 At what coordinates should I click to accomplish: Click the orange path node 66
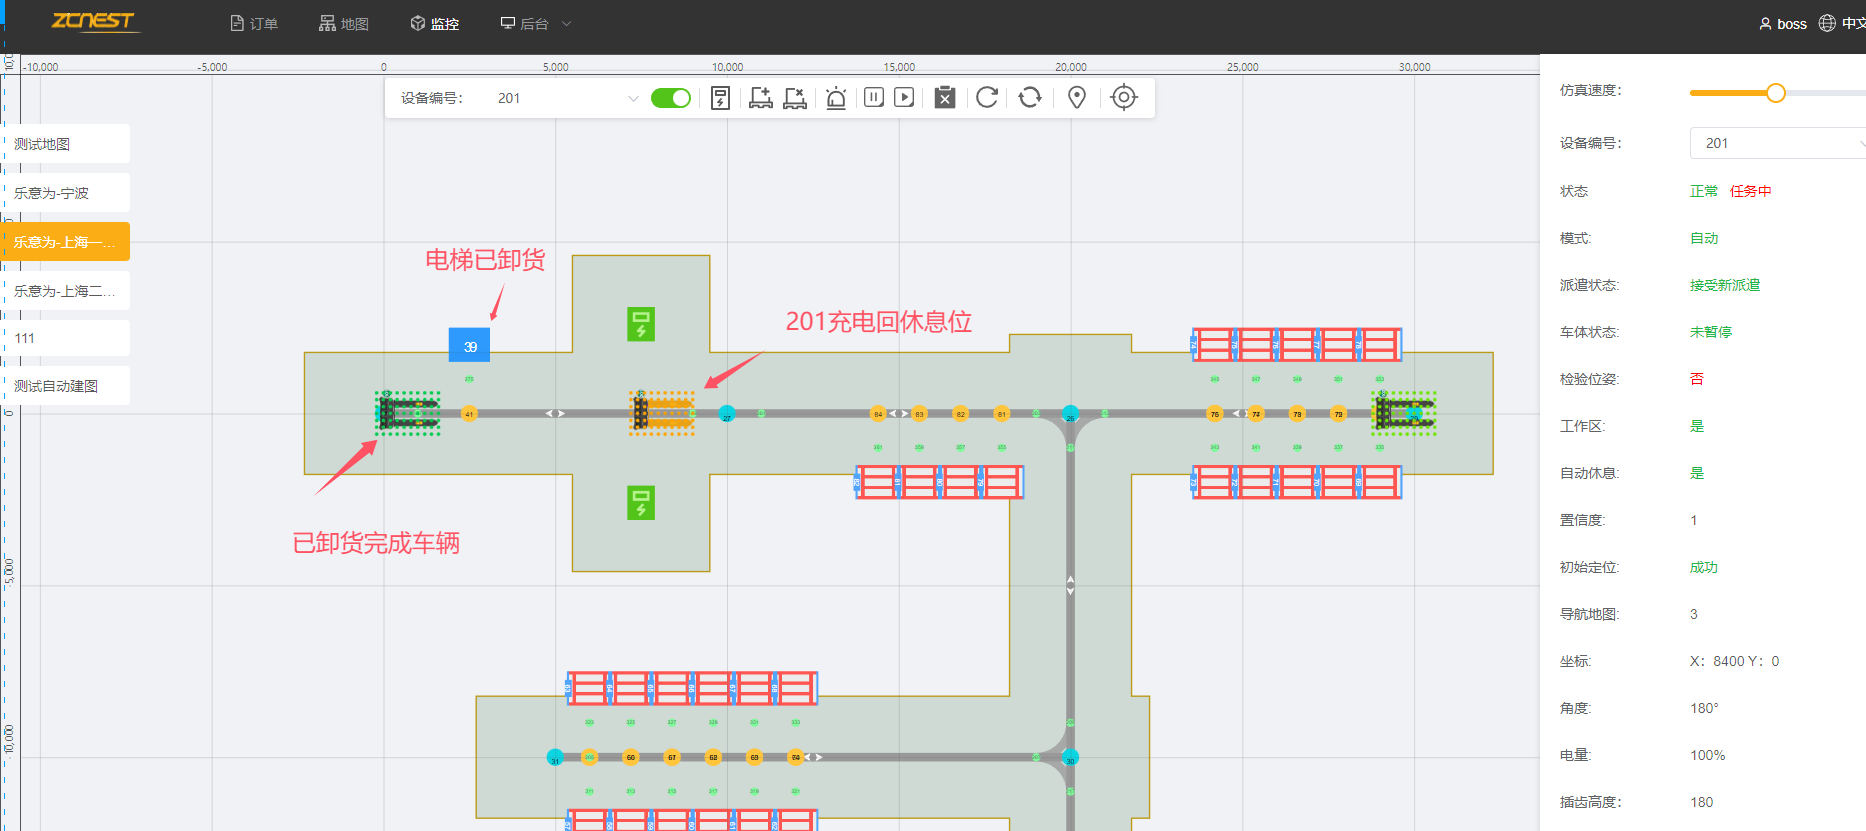click(631, 757)
